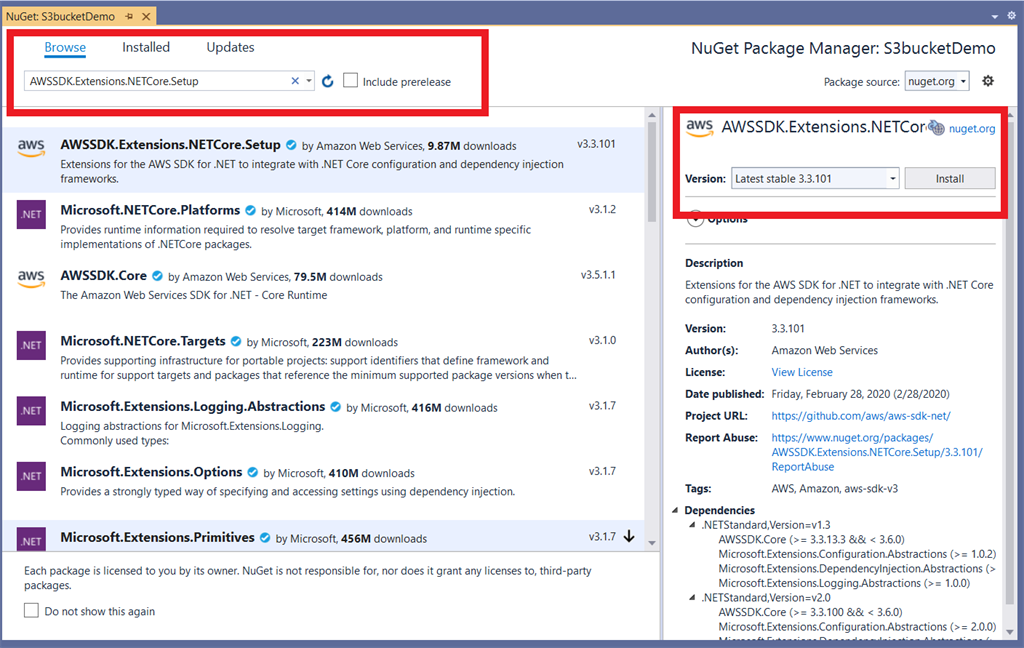1024x648 pixels.
Task: Switch to the Updates tab
Action: 230,47
